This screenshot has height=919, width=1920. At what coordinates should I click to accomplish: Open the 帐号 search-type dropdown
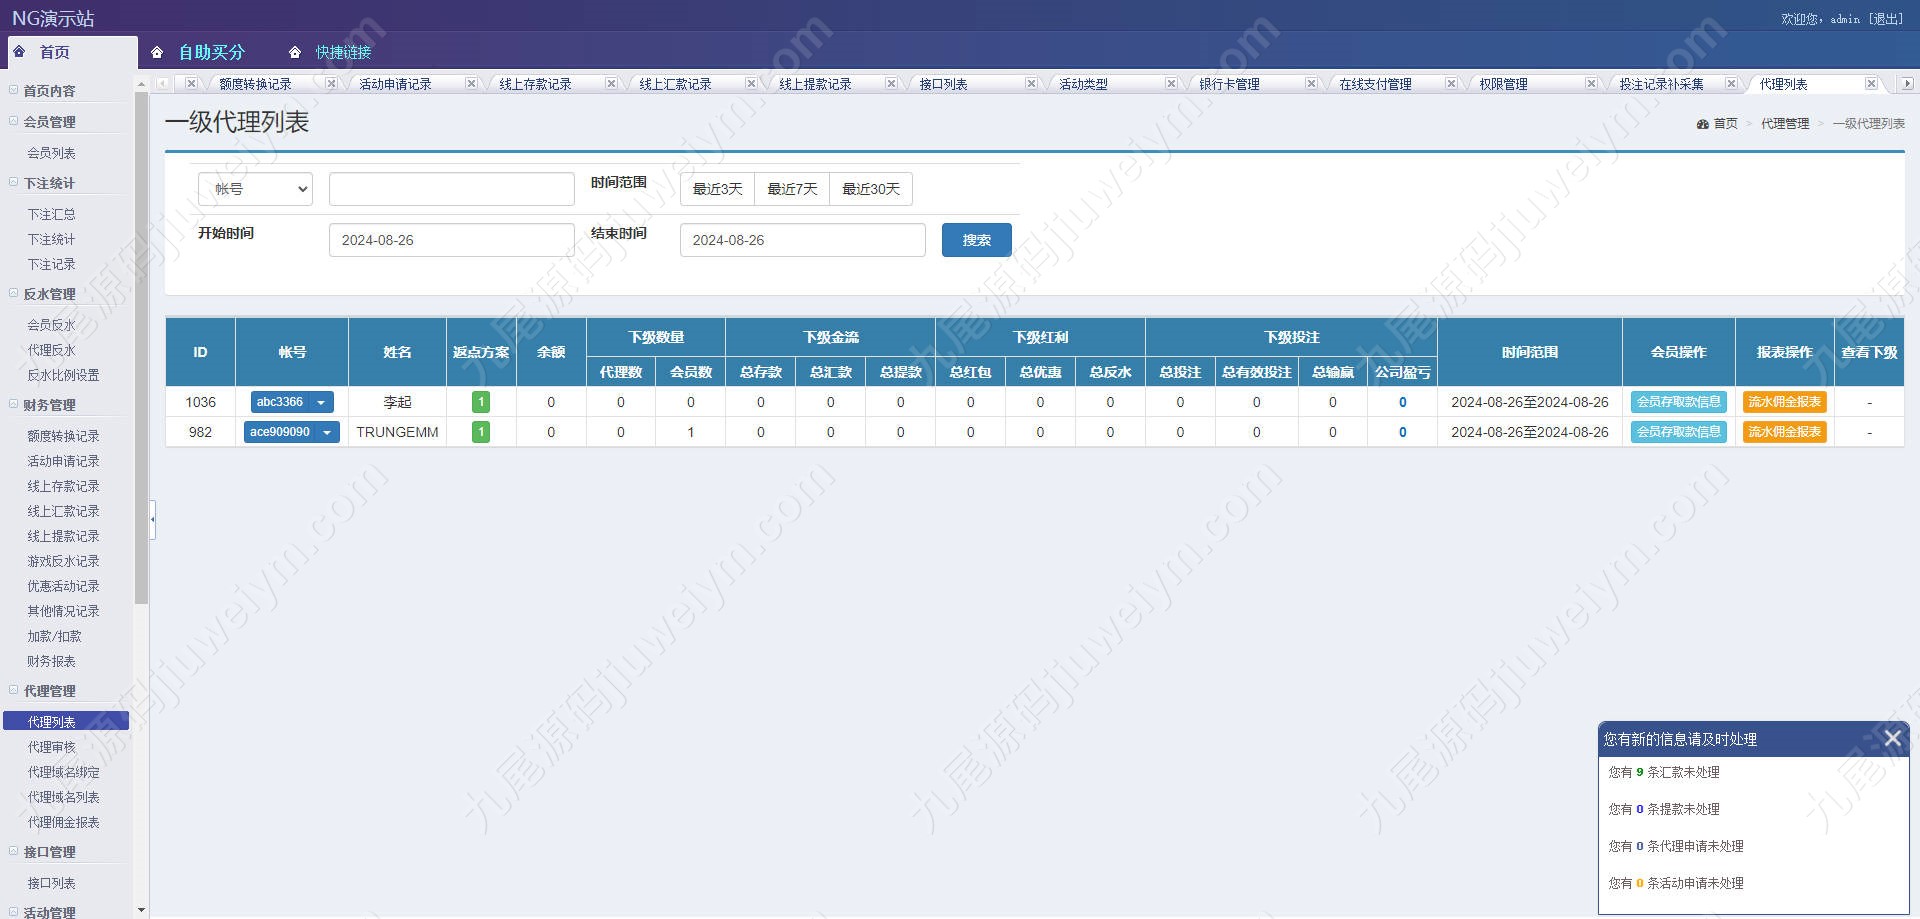[x=256, y=189]
